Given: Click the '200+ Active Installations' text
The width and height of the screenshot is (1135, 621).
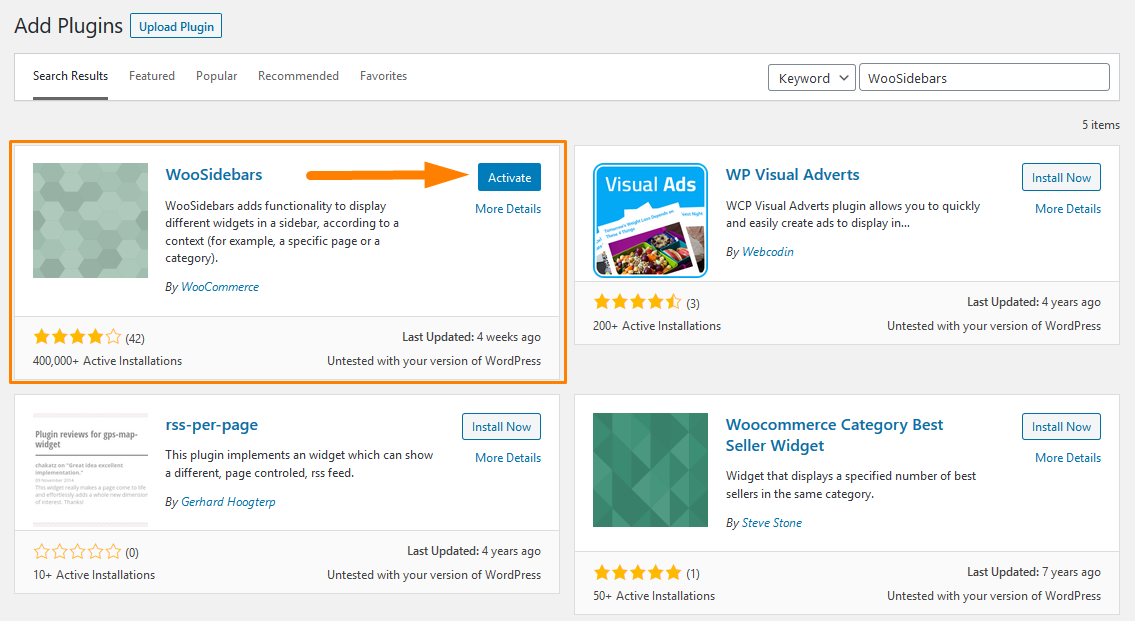Looking at the screenshot, I should point(657,326).
